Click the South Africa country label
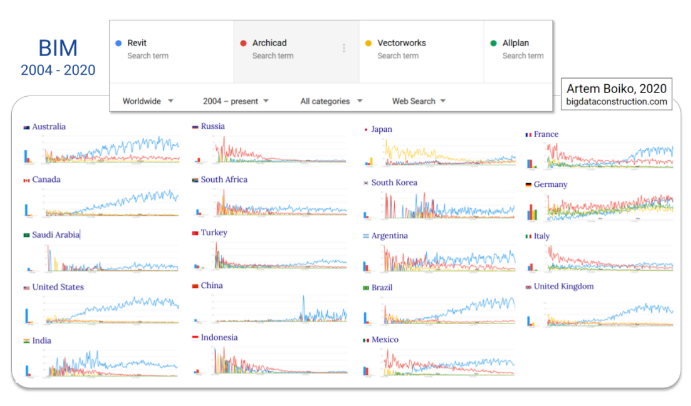 tap(224, 179)
